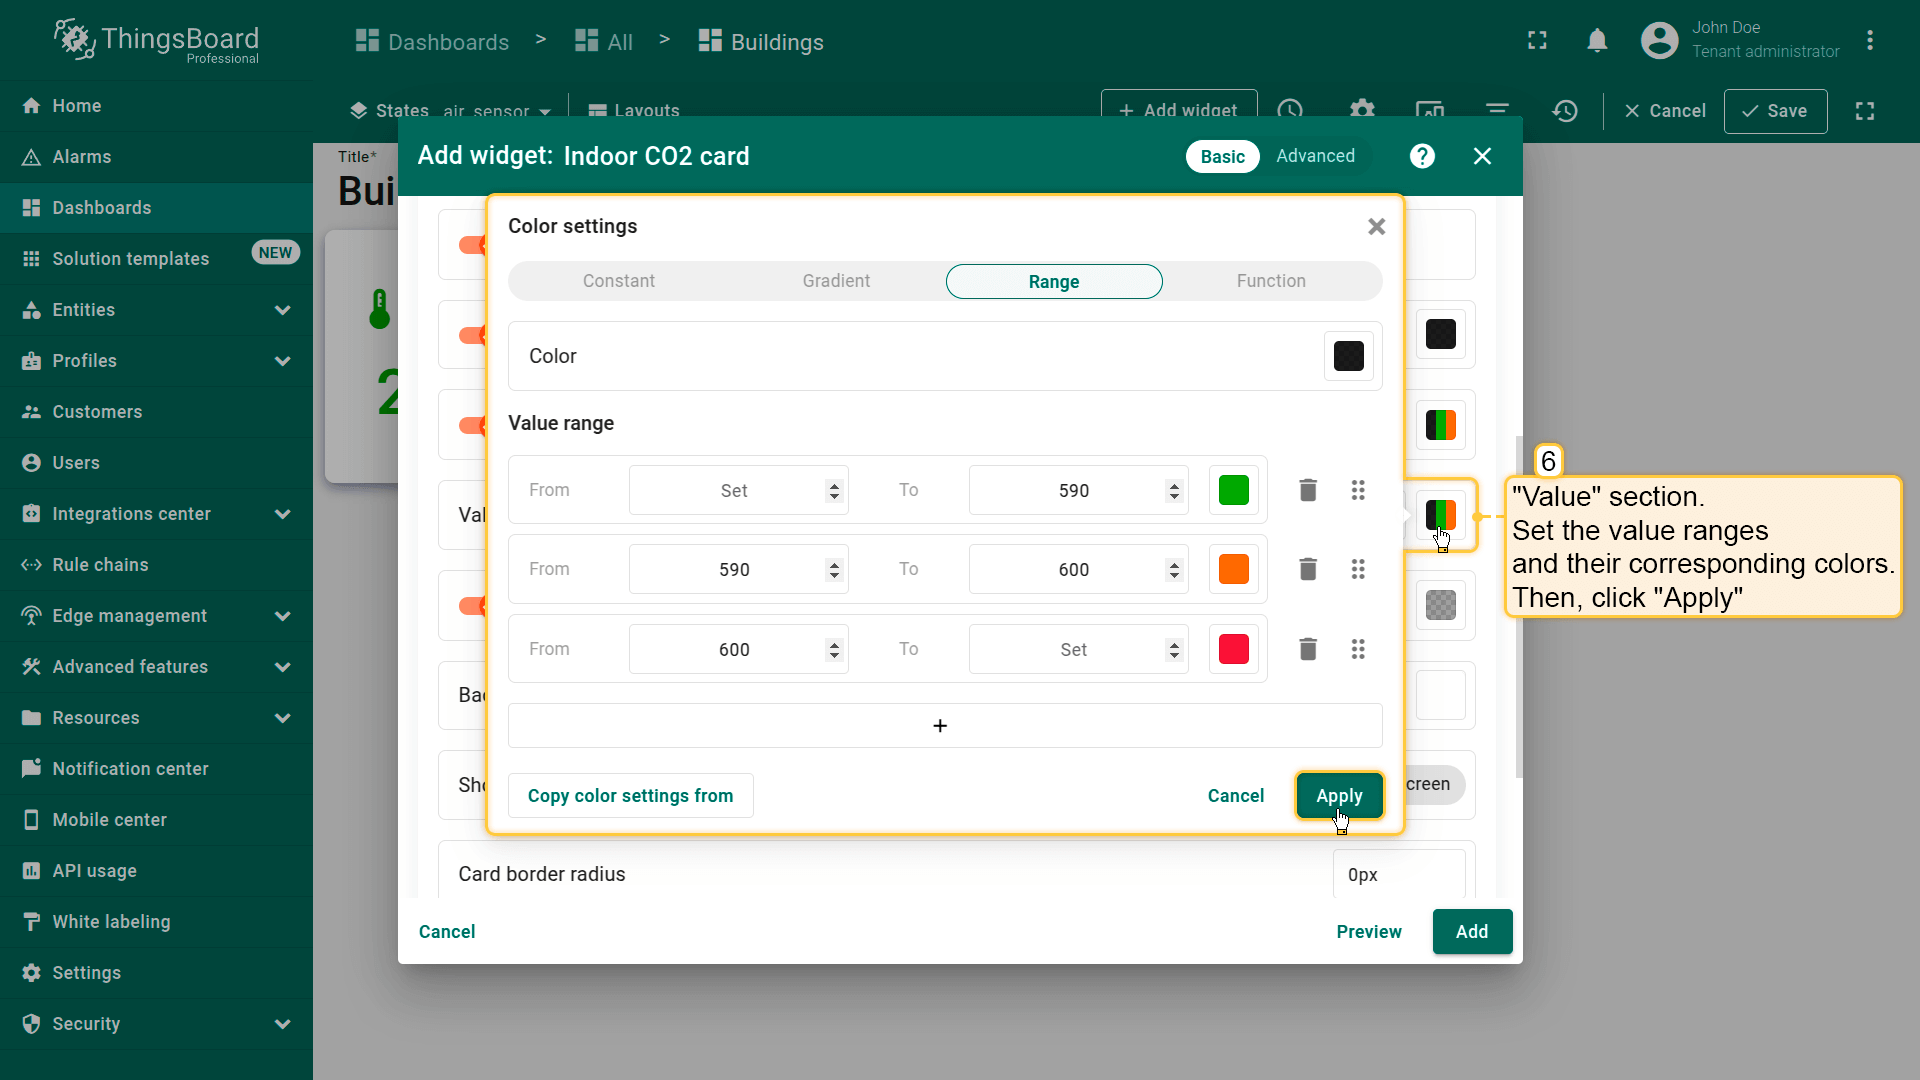
Task: Delete the 590 to 600 range row
Action: click(1307, 569)
